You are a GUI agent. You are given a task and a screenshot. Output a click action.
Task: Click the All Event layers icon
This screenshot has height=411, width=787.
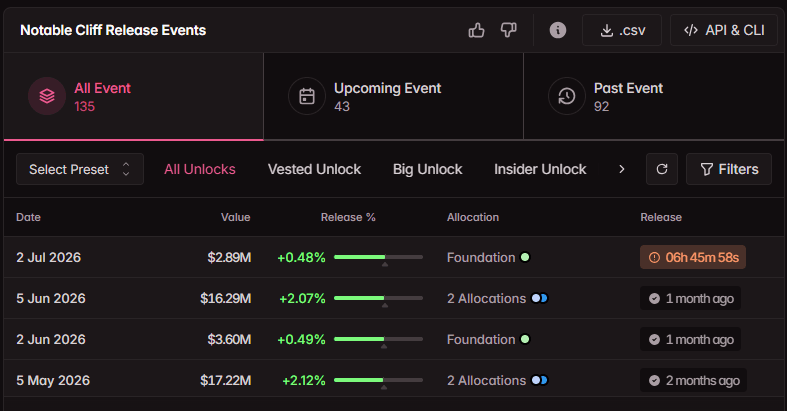(47, 96)
